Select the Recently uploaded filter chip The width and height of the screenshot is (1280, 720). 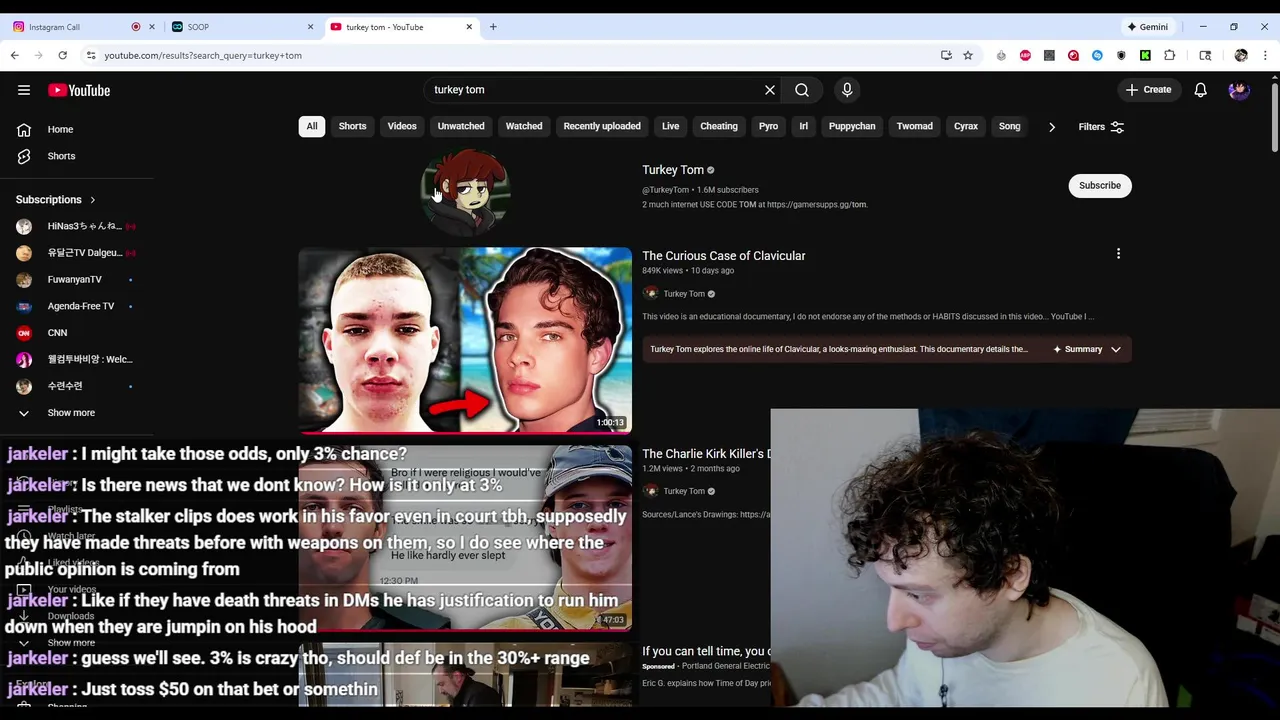pyautogui.click(x=602, y=126)
